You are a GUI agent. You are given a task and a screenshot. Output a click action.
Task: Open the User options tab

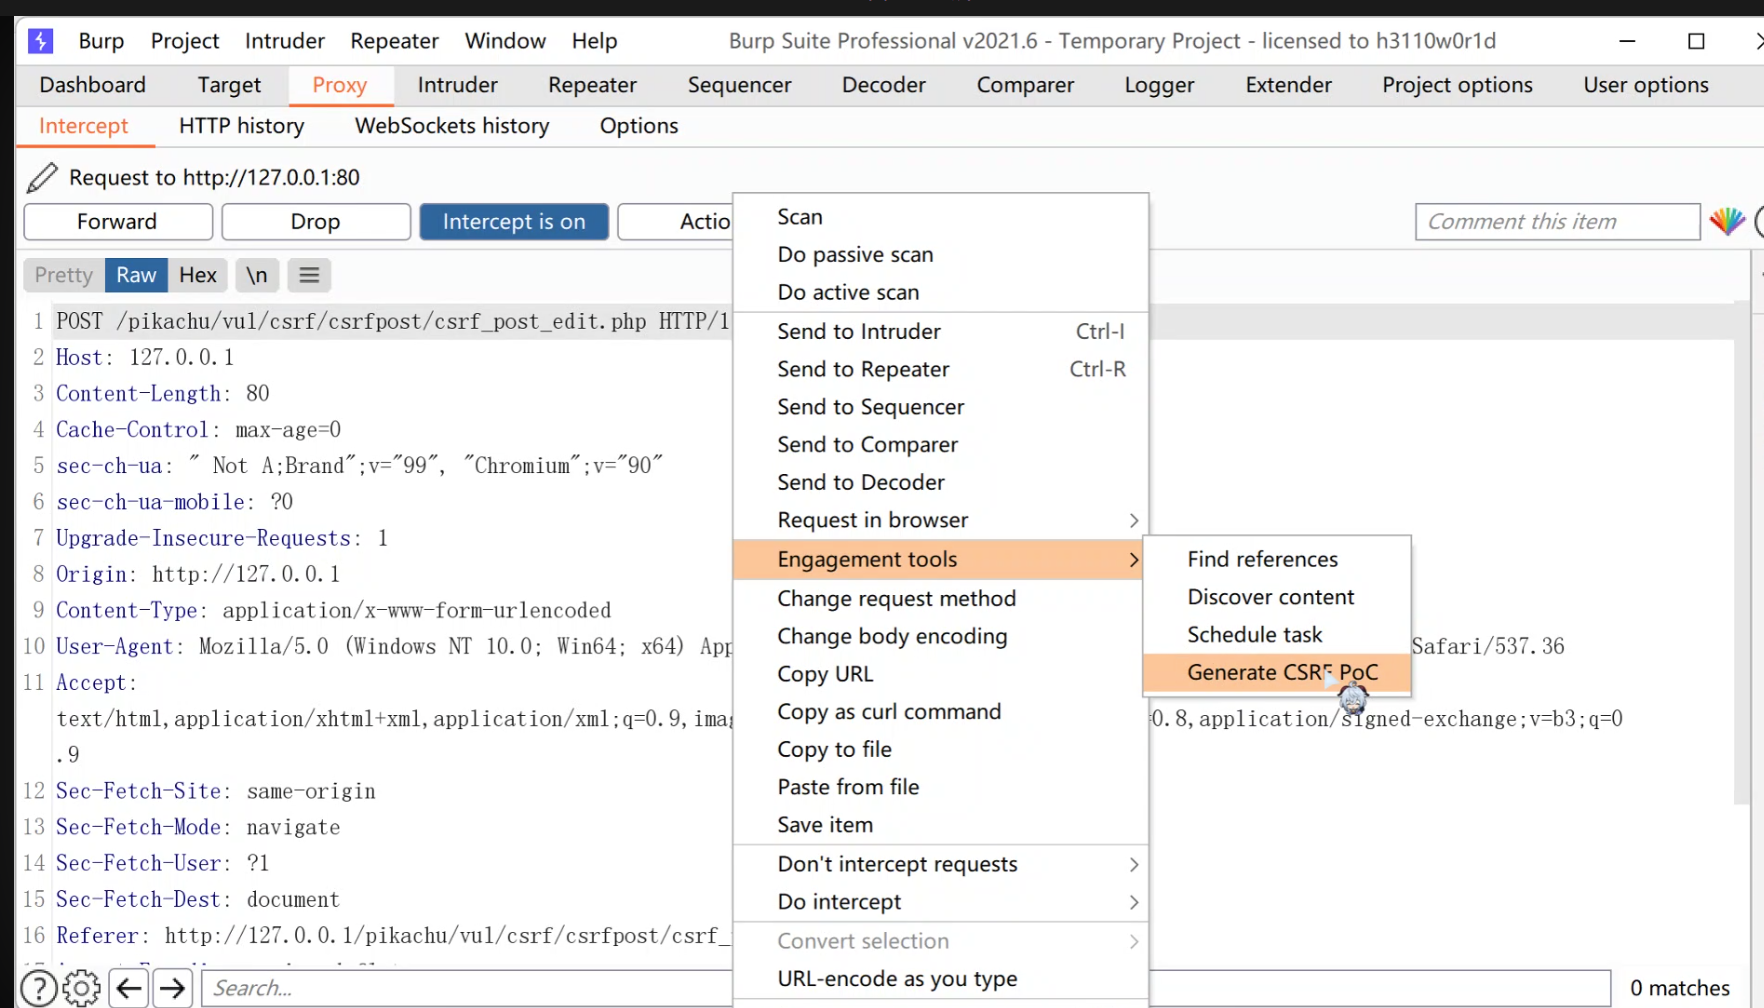1646,85
